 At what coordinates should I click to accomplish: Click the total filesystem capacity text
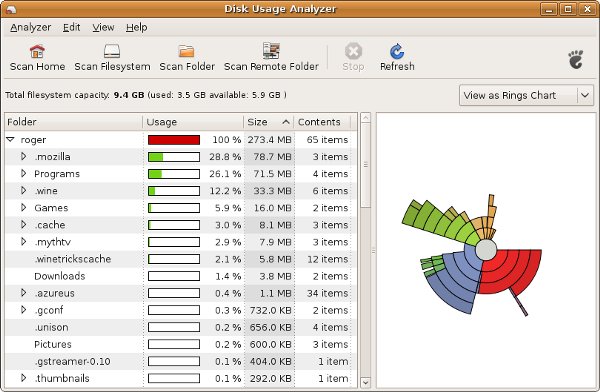point(146,95)
